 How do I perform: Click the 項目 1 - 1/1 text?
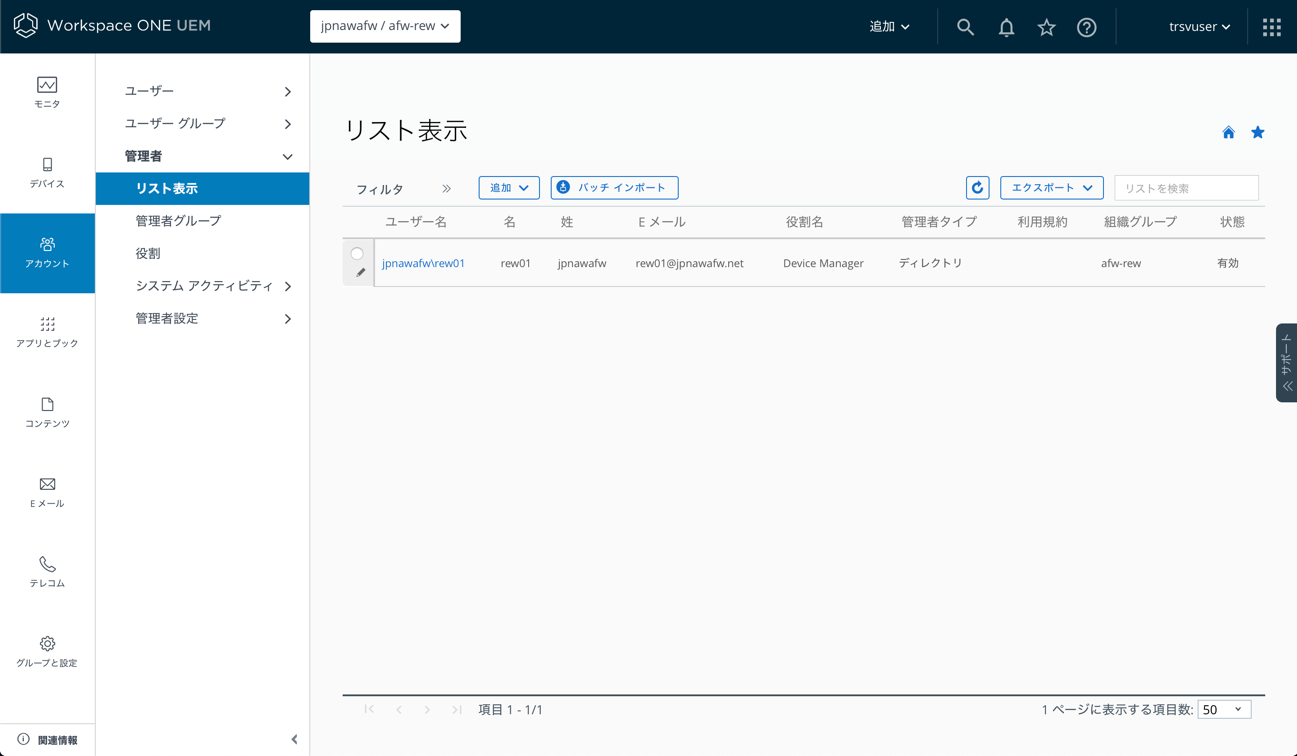510,710
